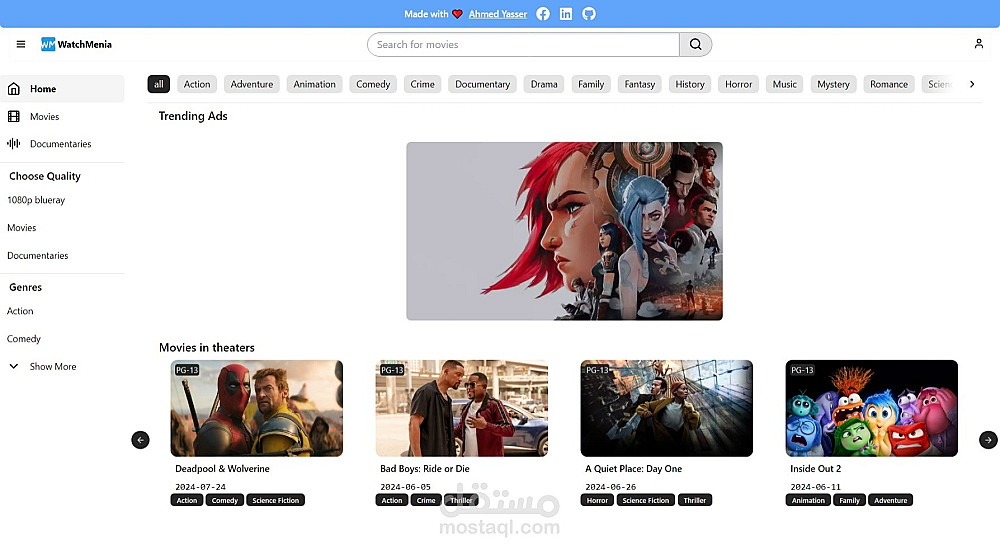The height and width of the screenshot is (549, 1000).
Task: Open the Inside Out 2 poster
Action: (x=872, y=408)
